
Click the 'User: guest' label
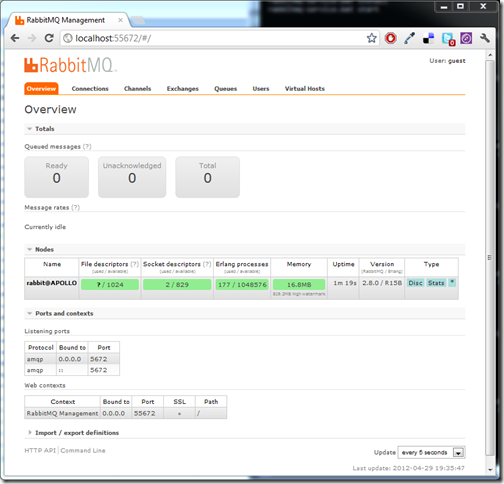[x=447, y=61]
